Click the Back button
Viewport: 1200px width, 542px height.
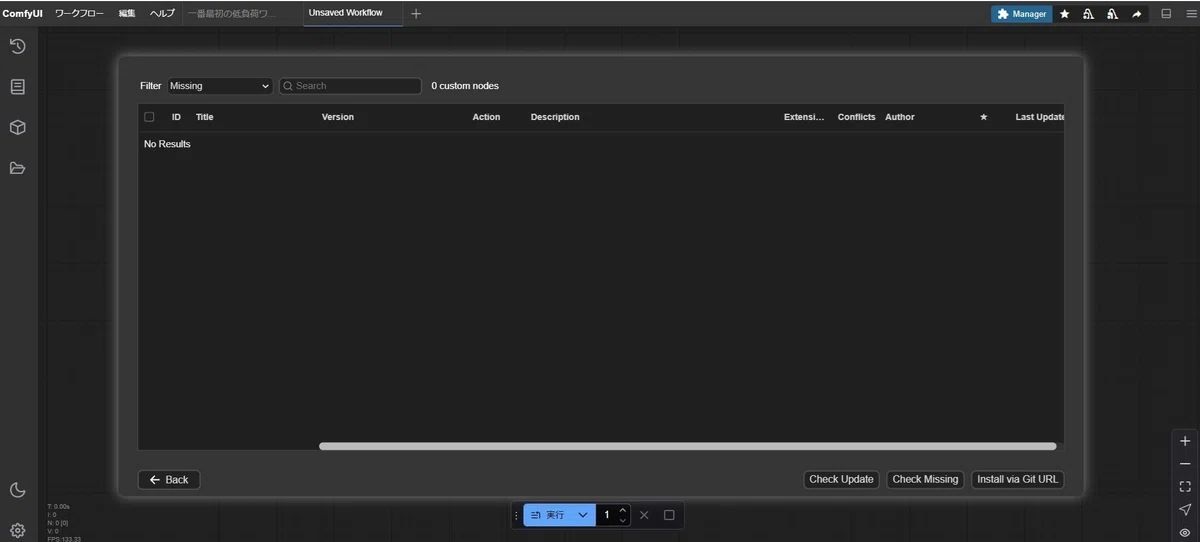(x=169, y=480)
